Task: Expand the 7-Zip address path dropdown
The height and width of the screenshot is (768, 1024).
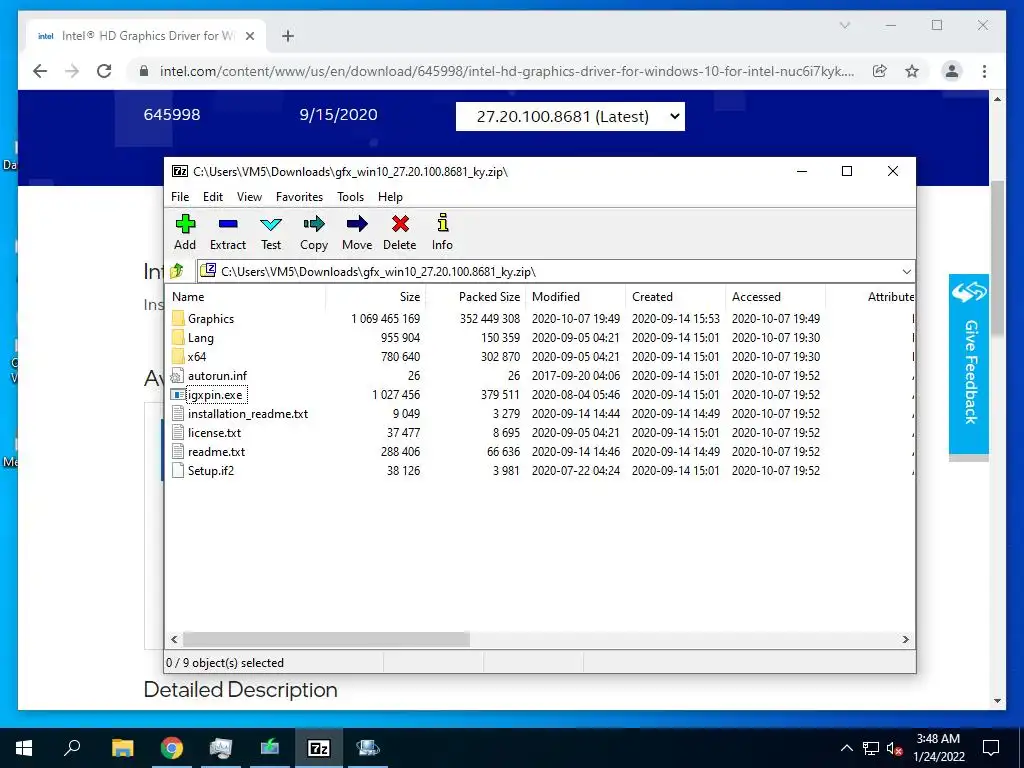Action: point(906,272)
